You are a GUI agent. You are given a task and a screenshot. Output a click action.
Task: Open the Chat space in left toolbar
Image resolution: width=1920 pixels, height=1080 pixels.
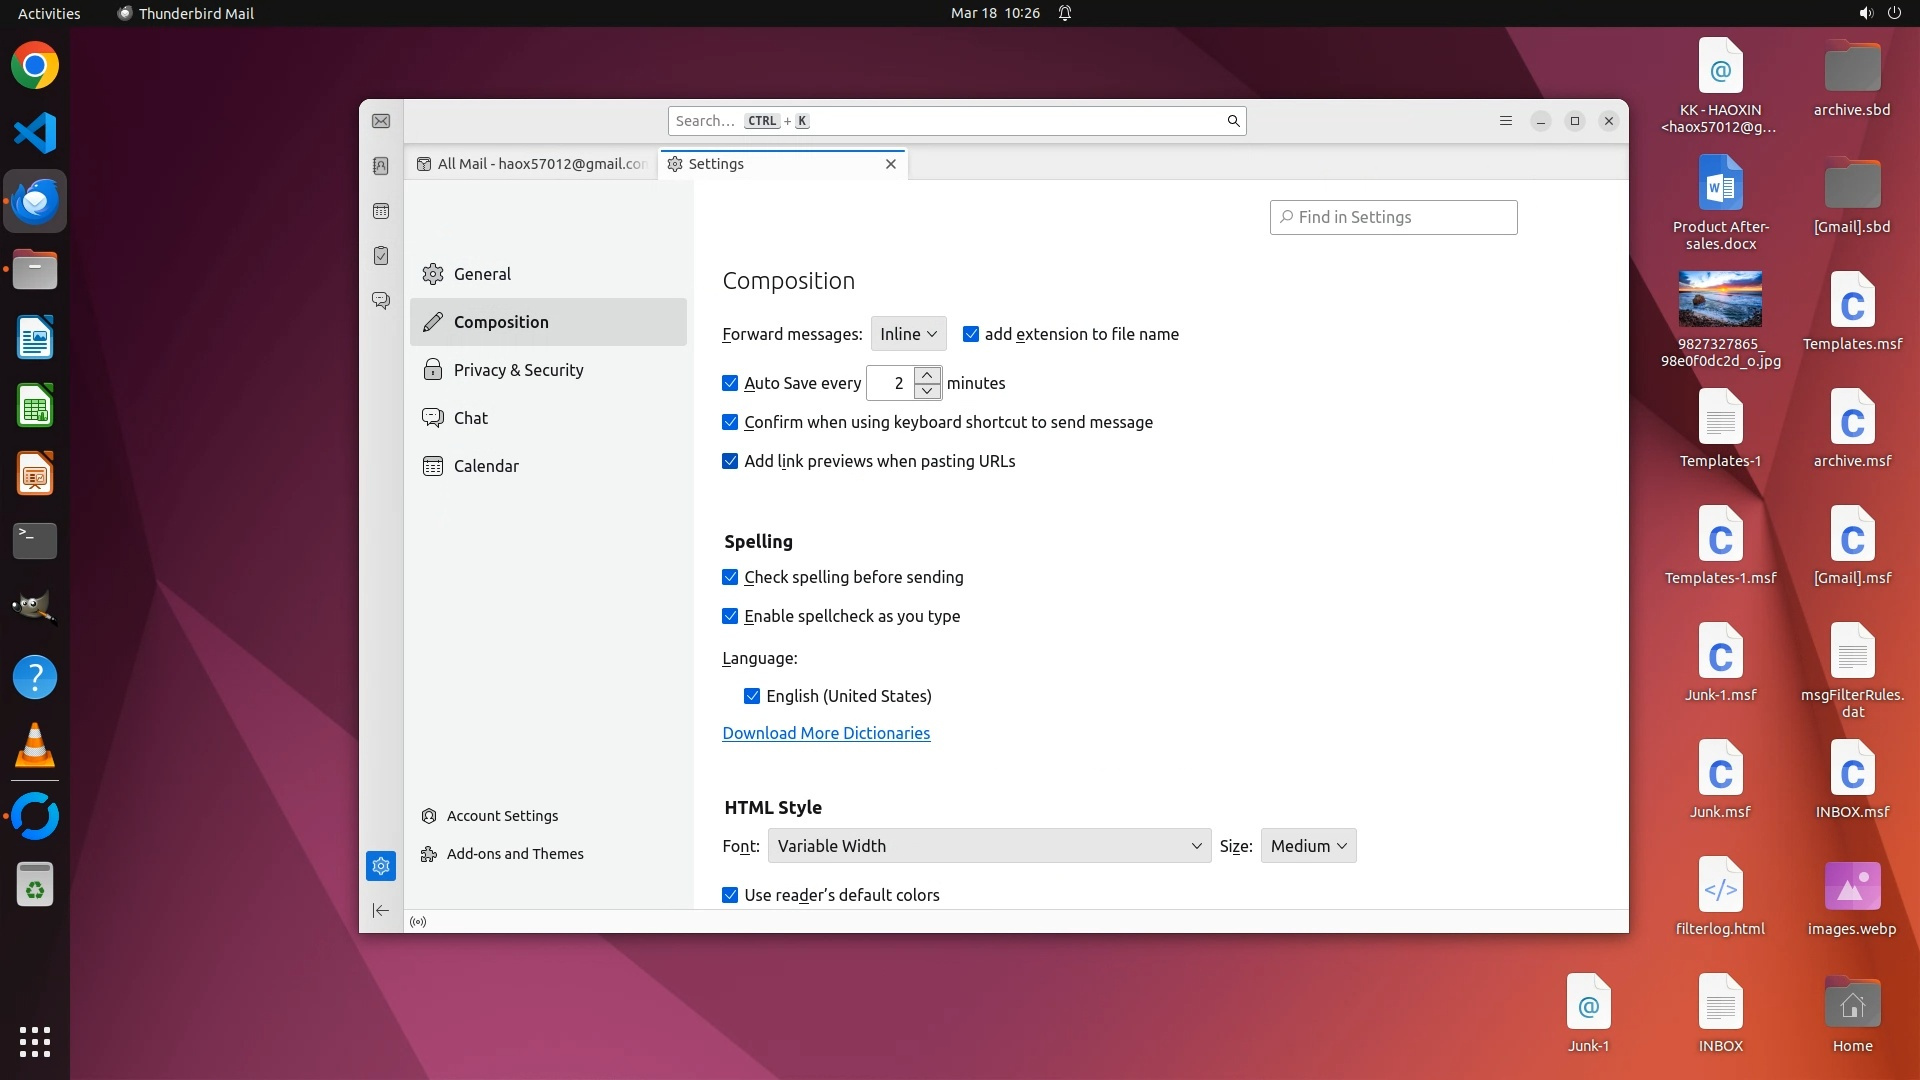point(381,300)
